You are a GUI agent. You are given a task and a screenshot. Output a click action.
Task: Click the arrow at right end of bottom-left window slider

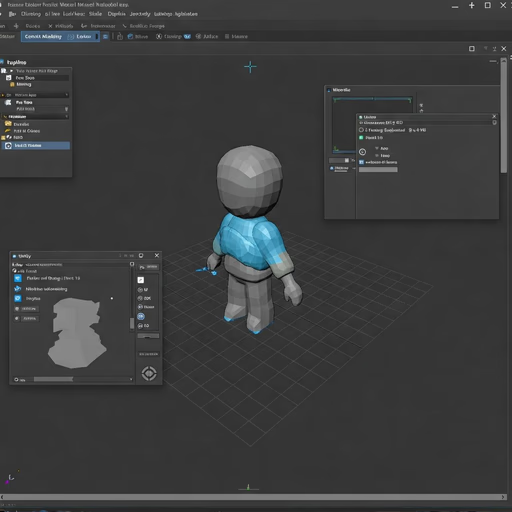pyautogui.click(x=131, y=379)
